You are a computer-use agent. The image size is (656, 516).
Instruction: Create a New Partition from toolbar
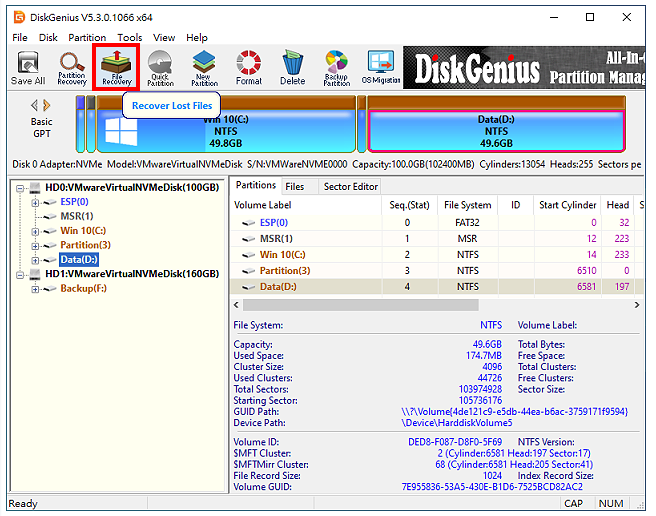pyautogui.click(x=204, y=68)
